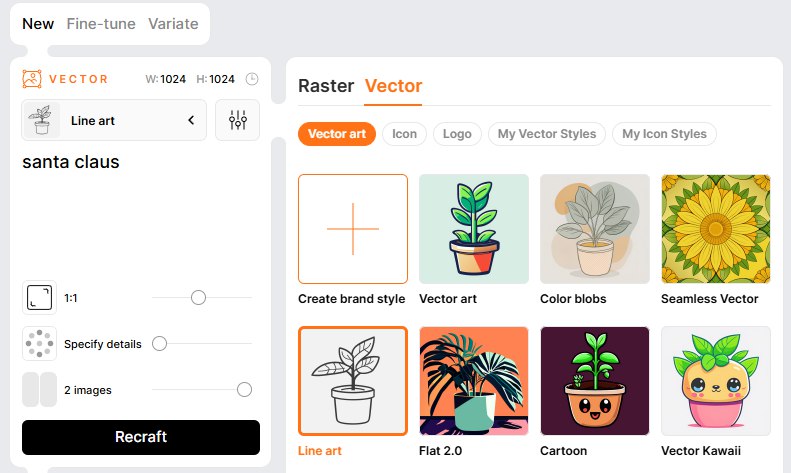Viewport: 791px width, 473px height.
Task: Click the Cartoon label text
Action: pyautogui.click(x=563, y=451)
